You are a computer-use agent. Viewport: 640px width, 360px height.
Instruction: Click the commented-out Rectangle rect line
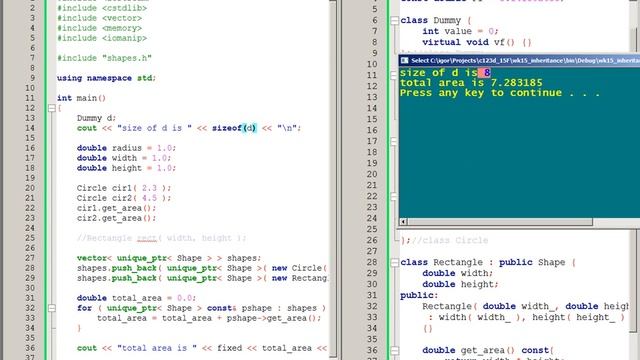(162, 238)
